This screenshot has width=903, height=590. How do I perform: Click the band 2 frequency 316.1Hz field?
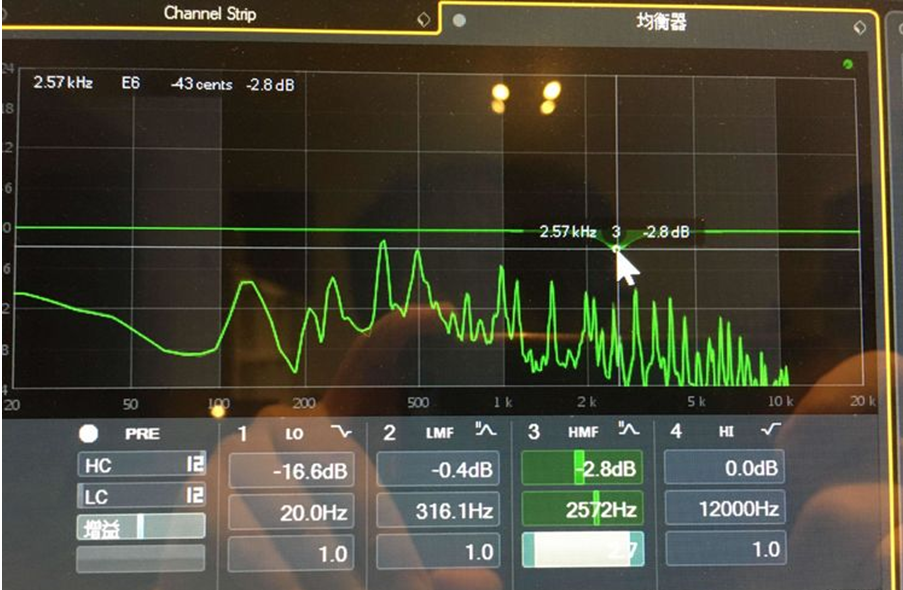tap(438, 511)
